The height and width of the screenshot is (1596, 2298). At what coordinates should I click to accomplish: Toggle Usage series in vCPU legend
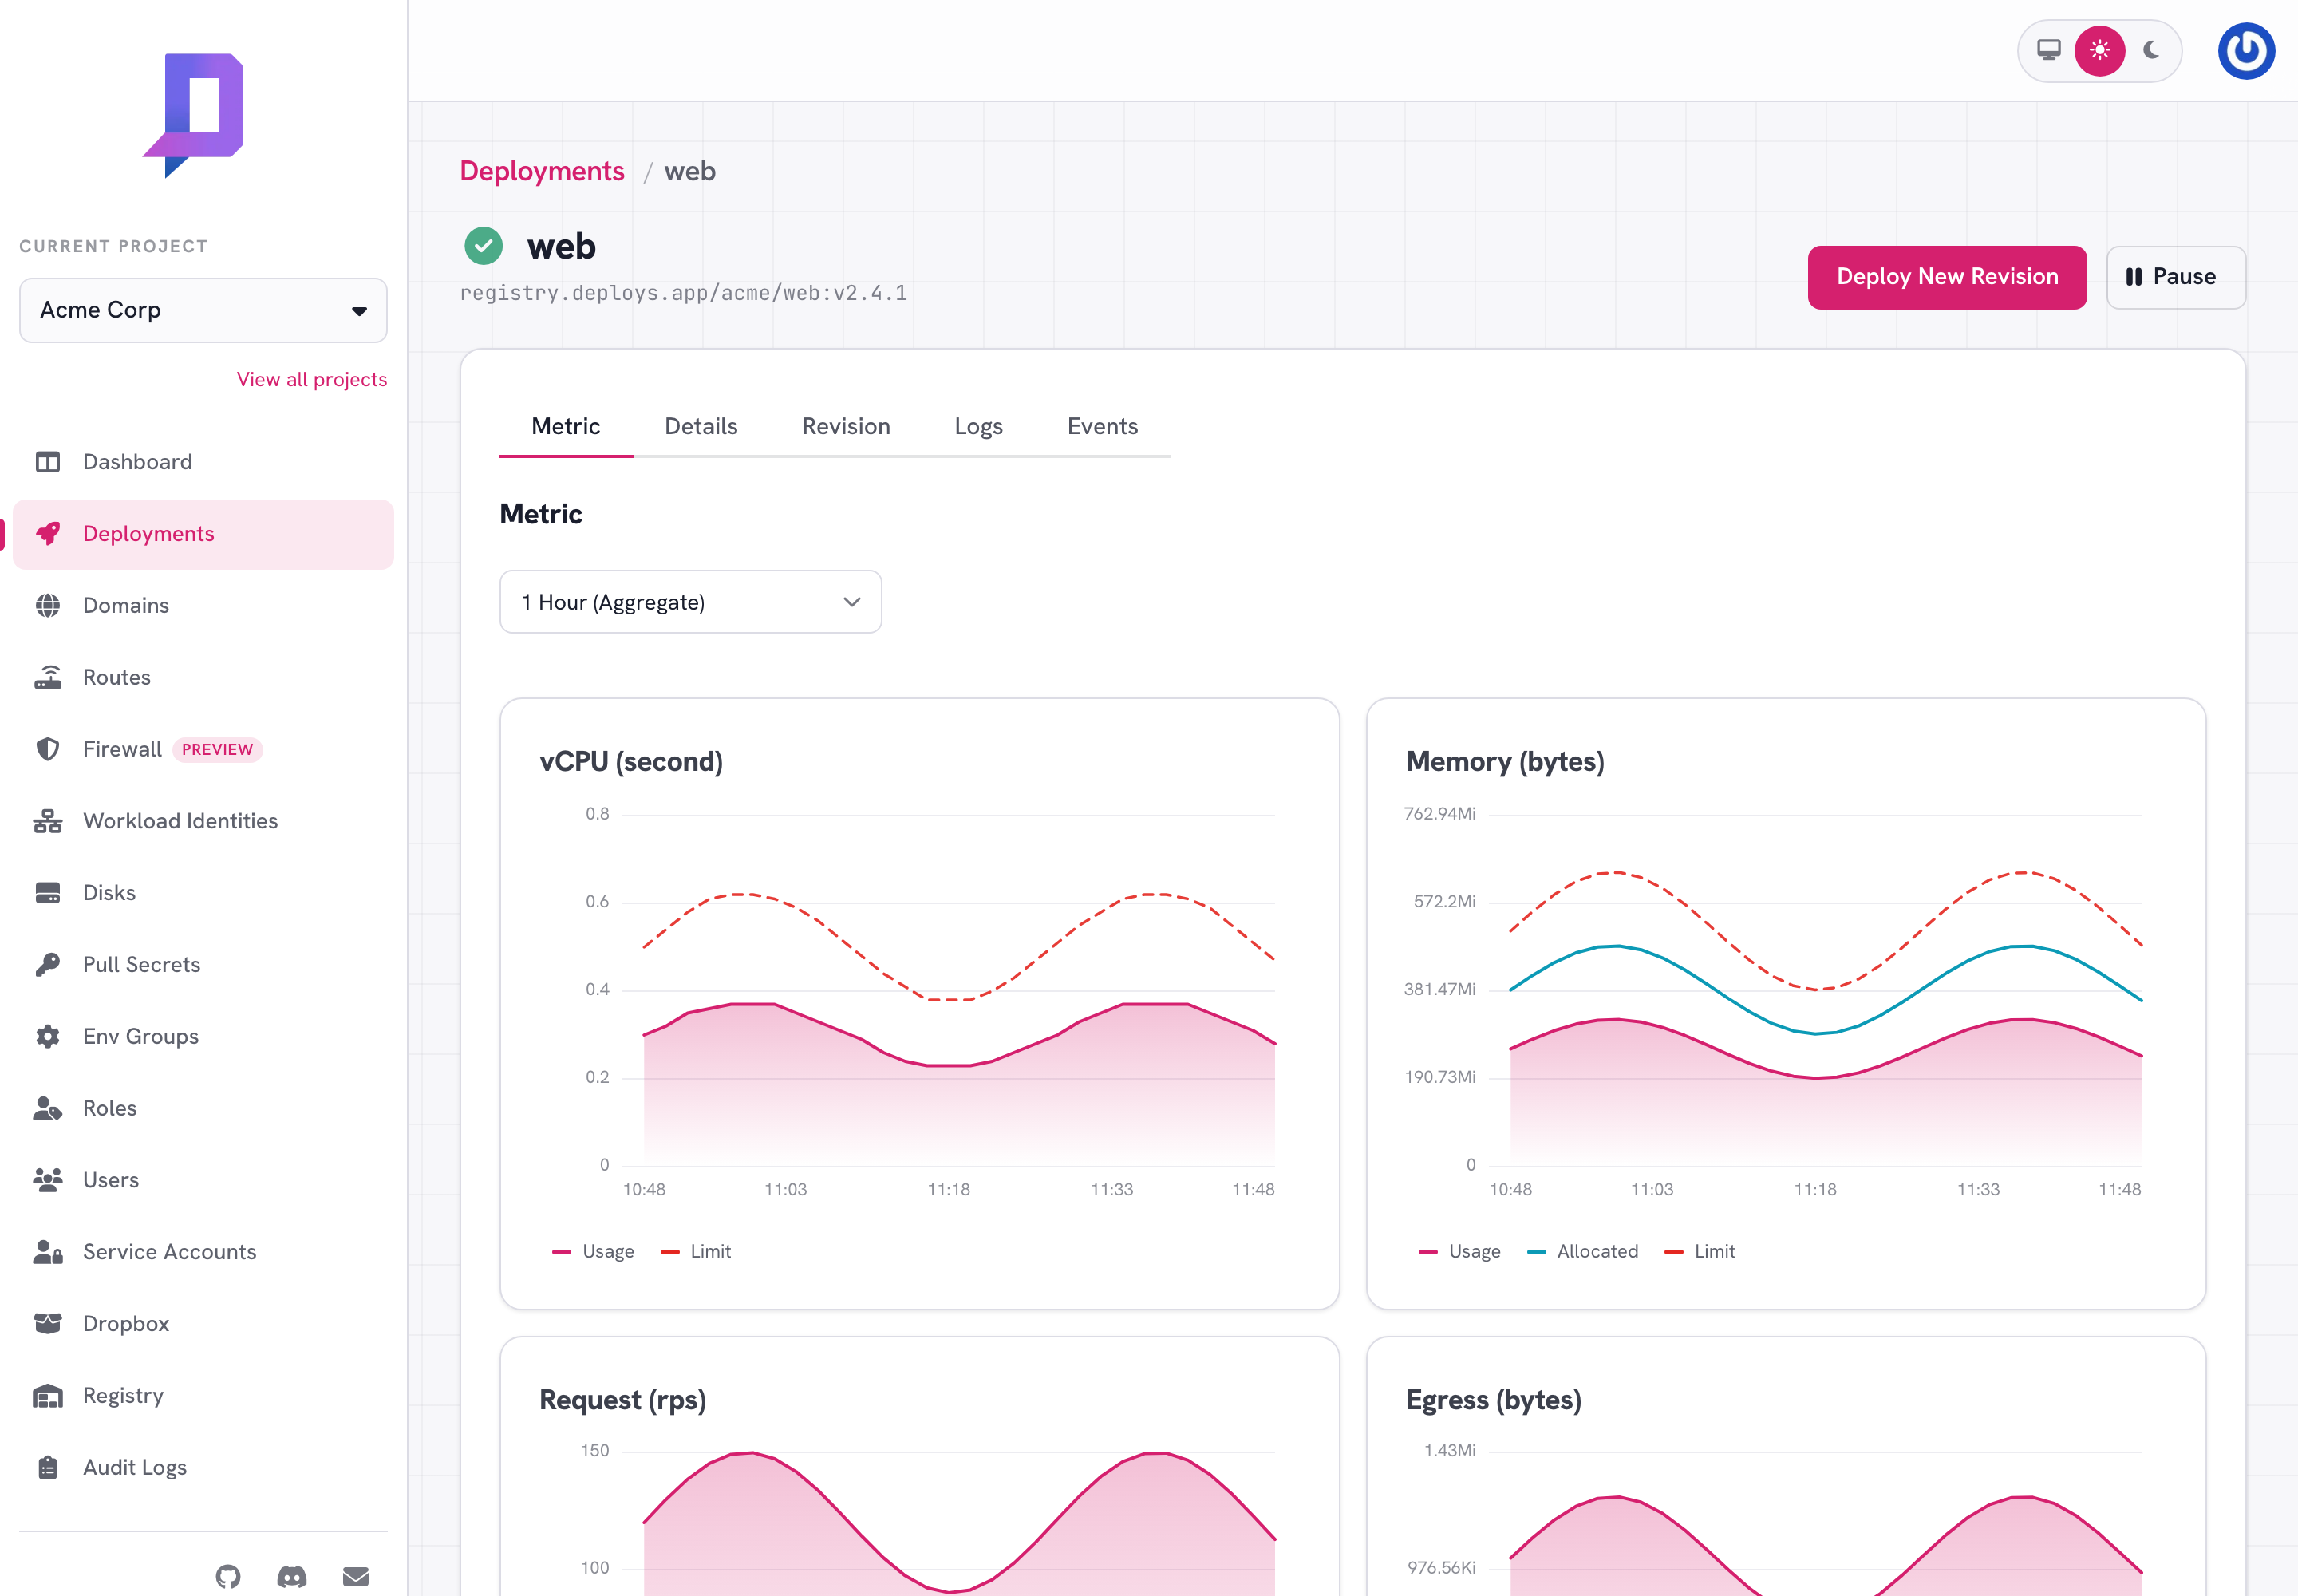pyautogui.click(x=594, y=1252)
